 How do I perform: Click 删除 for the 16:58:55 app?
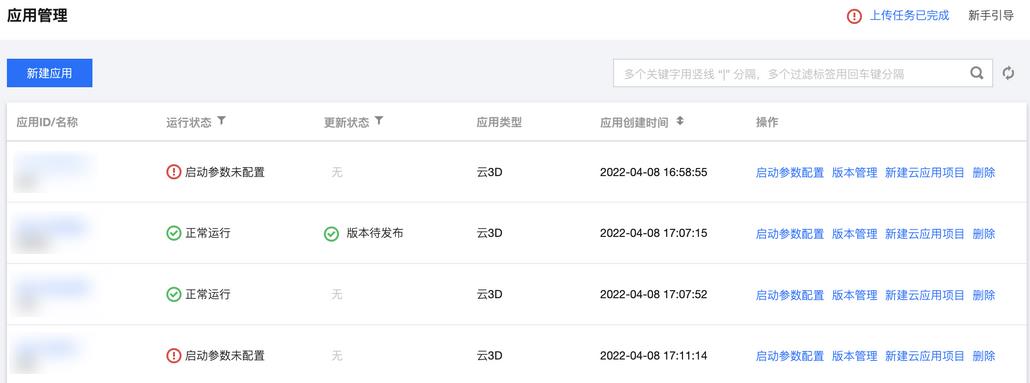[983, 173]
